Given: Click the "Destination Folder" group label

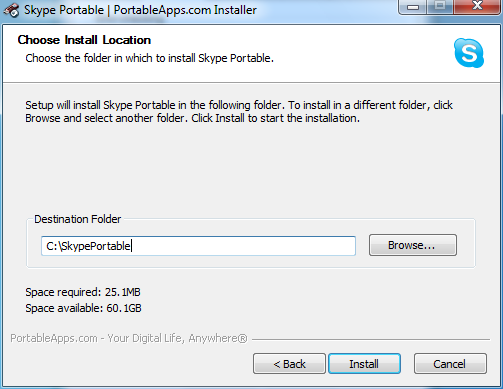Looking at the screenshot, I should click(78, 219).
